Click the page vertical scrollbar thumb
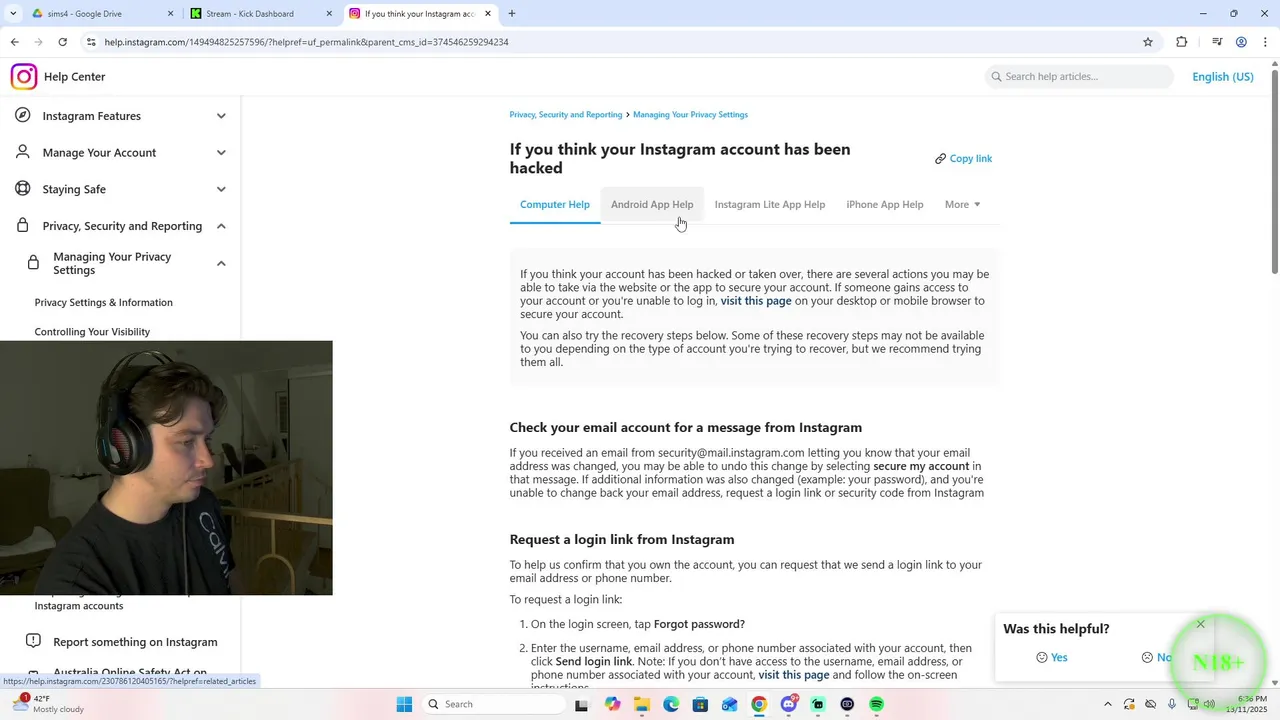 click(x=1274, y=171)
